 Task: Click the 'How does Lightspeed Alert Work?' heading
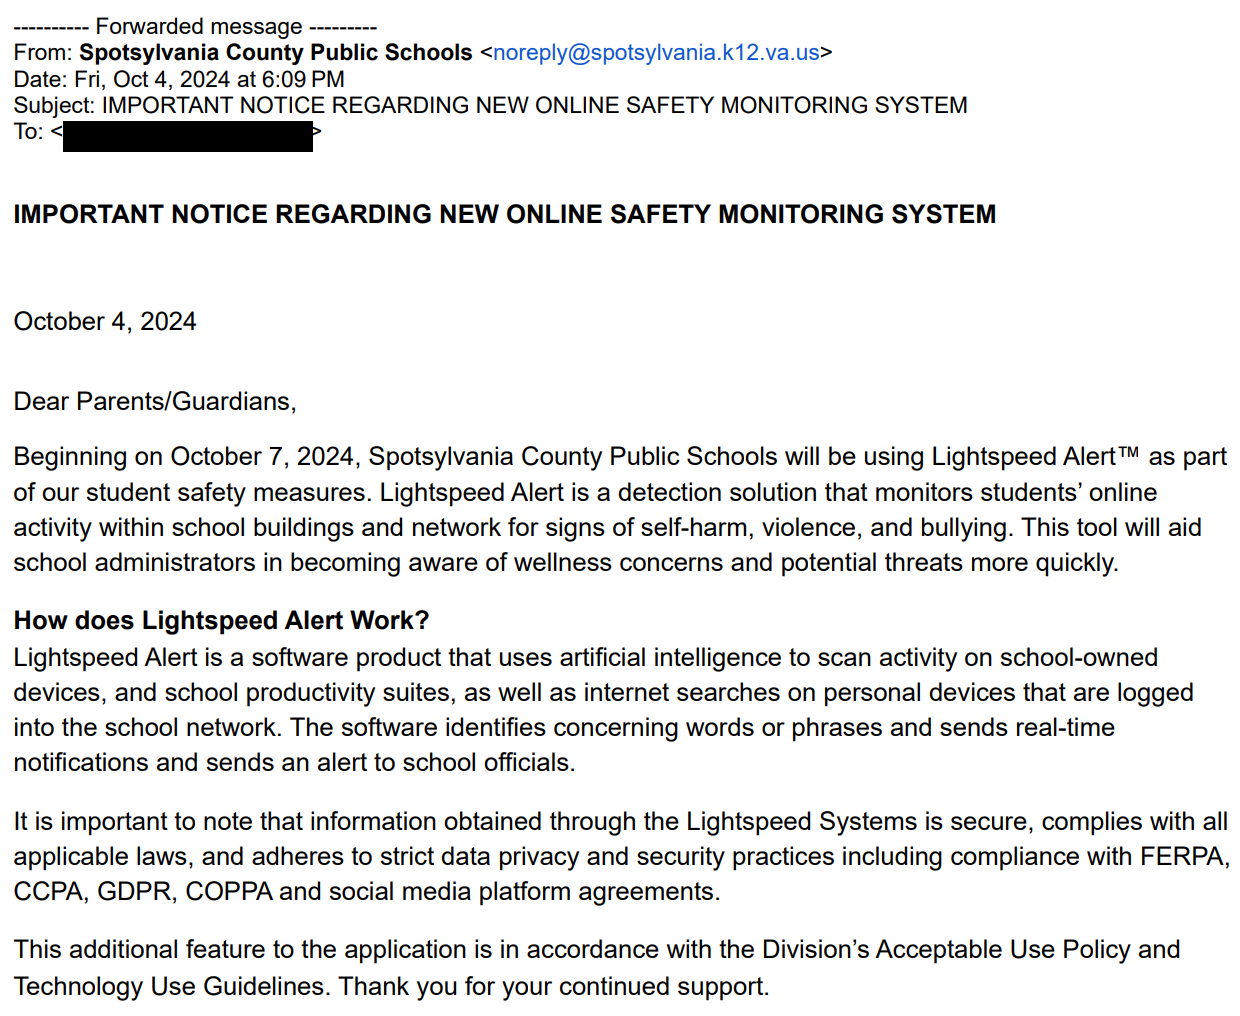pyautogui.click(x=221, y=620)
